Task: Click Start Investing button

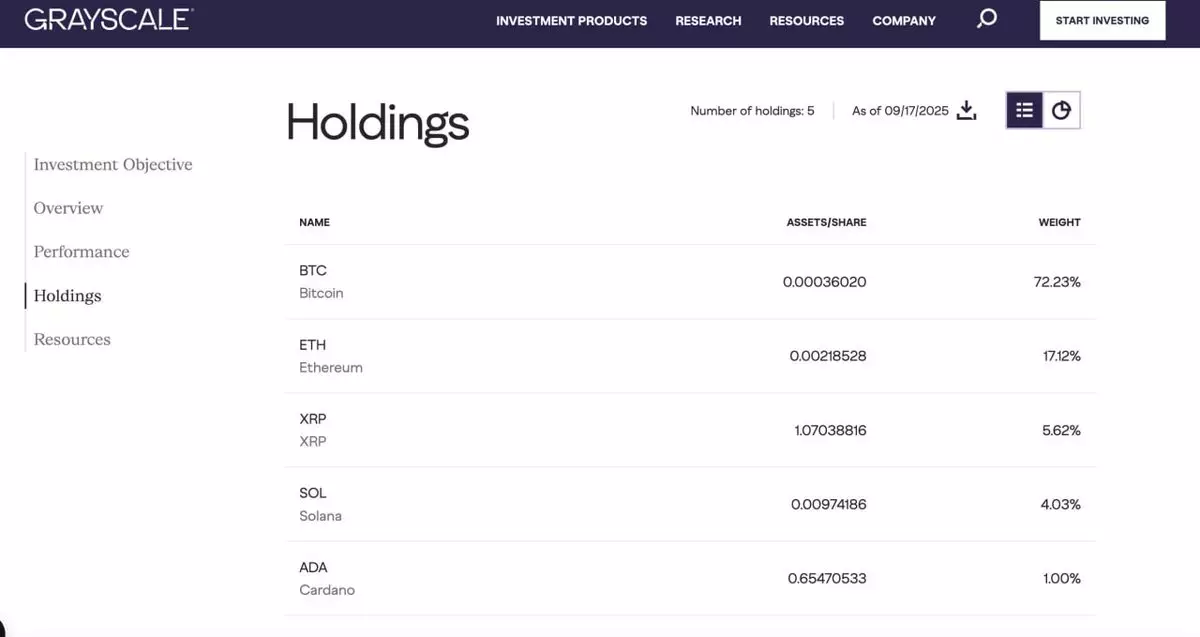Action: tap(1102, 20)
